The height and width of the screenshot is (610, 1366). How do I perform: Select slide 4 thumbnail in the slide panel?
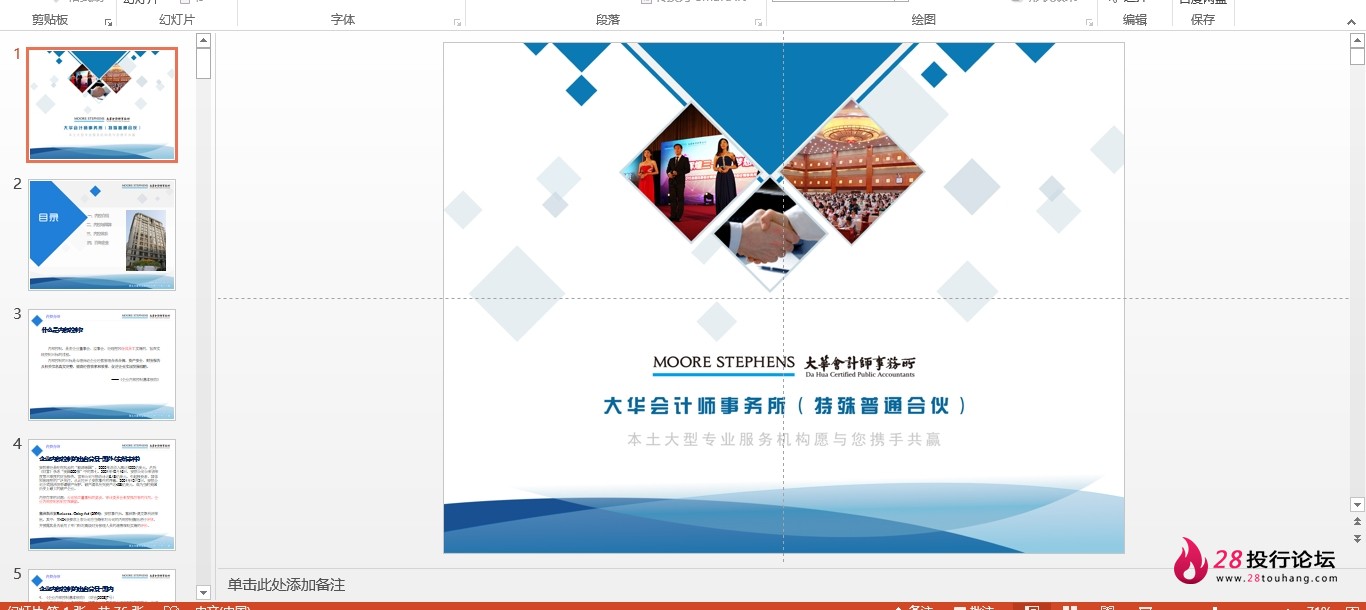click(102, 495)
